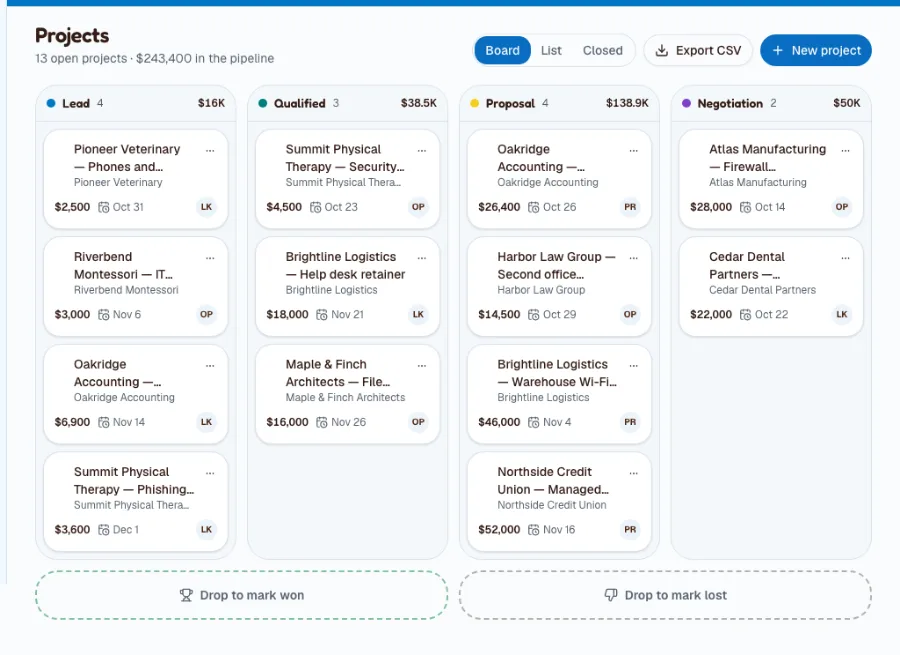
Task: Click the blue Lead stage dot
Action: (51, 103)
